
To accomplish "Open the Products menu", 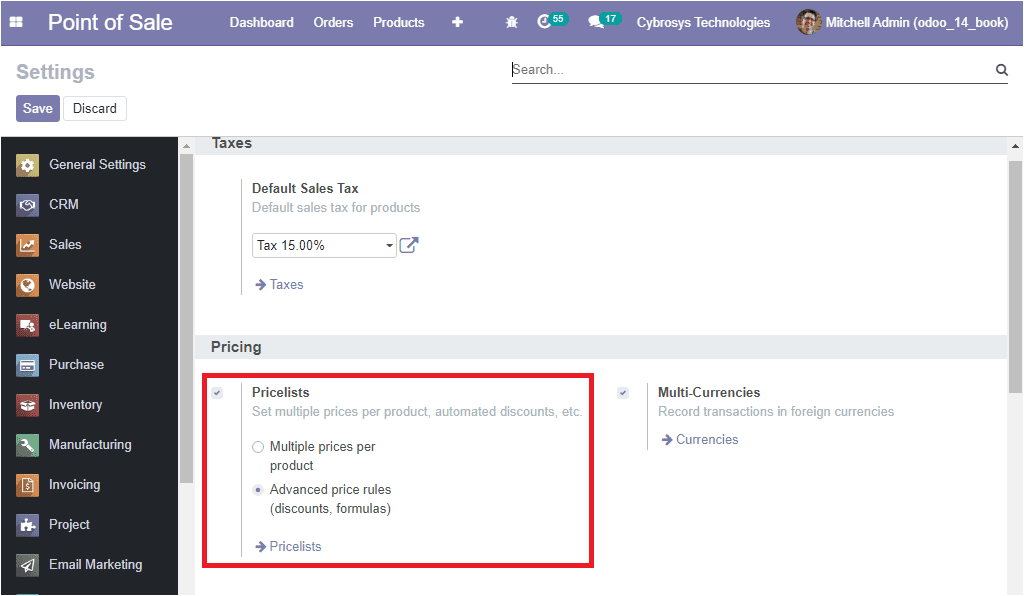I will point(398,22).
